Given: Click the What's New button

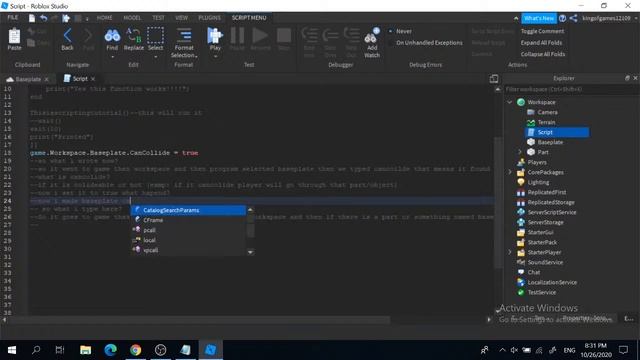Looking at the screenshot, I should 539,18.
